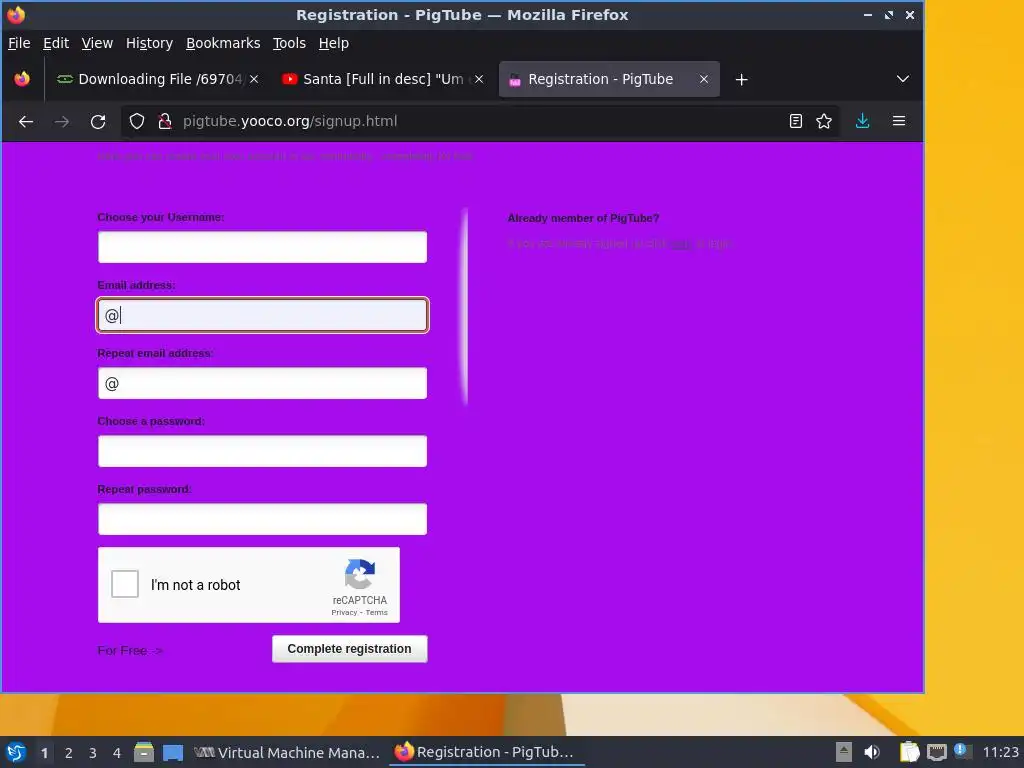Open the tracking protection shield icon

136,121
